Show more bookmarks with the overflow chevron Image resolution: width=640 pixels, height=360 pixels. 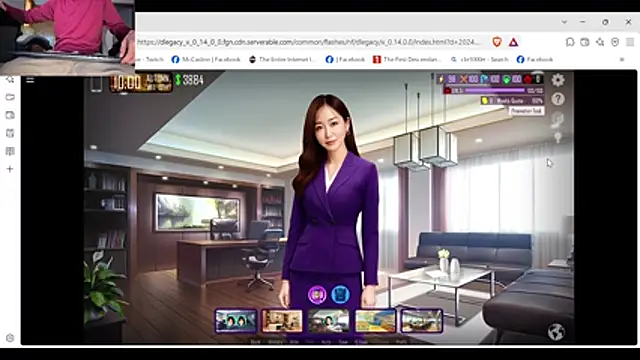click(622, 60)
